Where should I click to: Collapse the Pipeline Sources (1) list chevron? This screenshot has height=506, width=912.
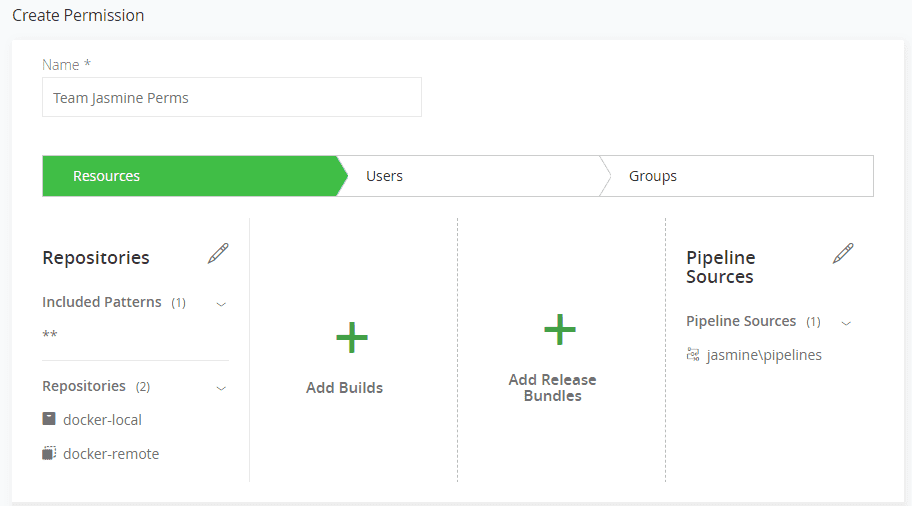[846, 322]
